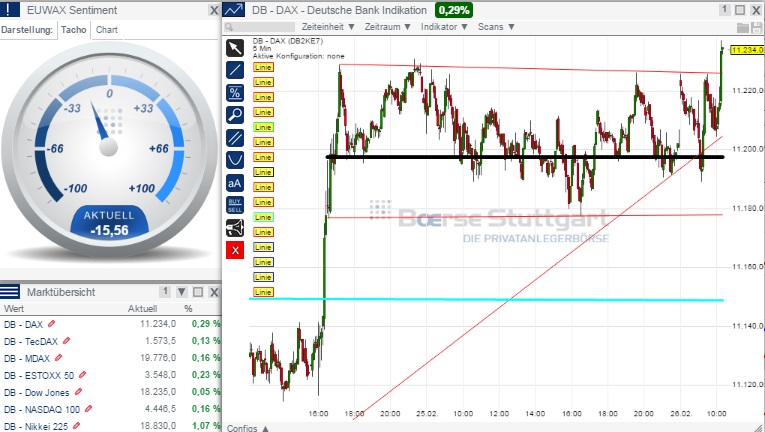This screenshot has height=432, width=765.
Task: Maximize the Marktübersicht panel
Action: pyautogui.click(x=198, y=292)
